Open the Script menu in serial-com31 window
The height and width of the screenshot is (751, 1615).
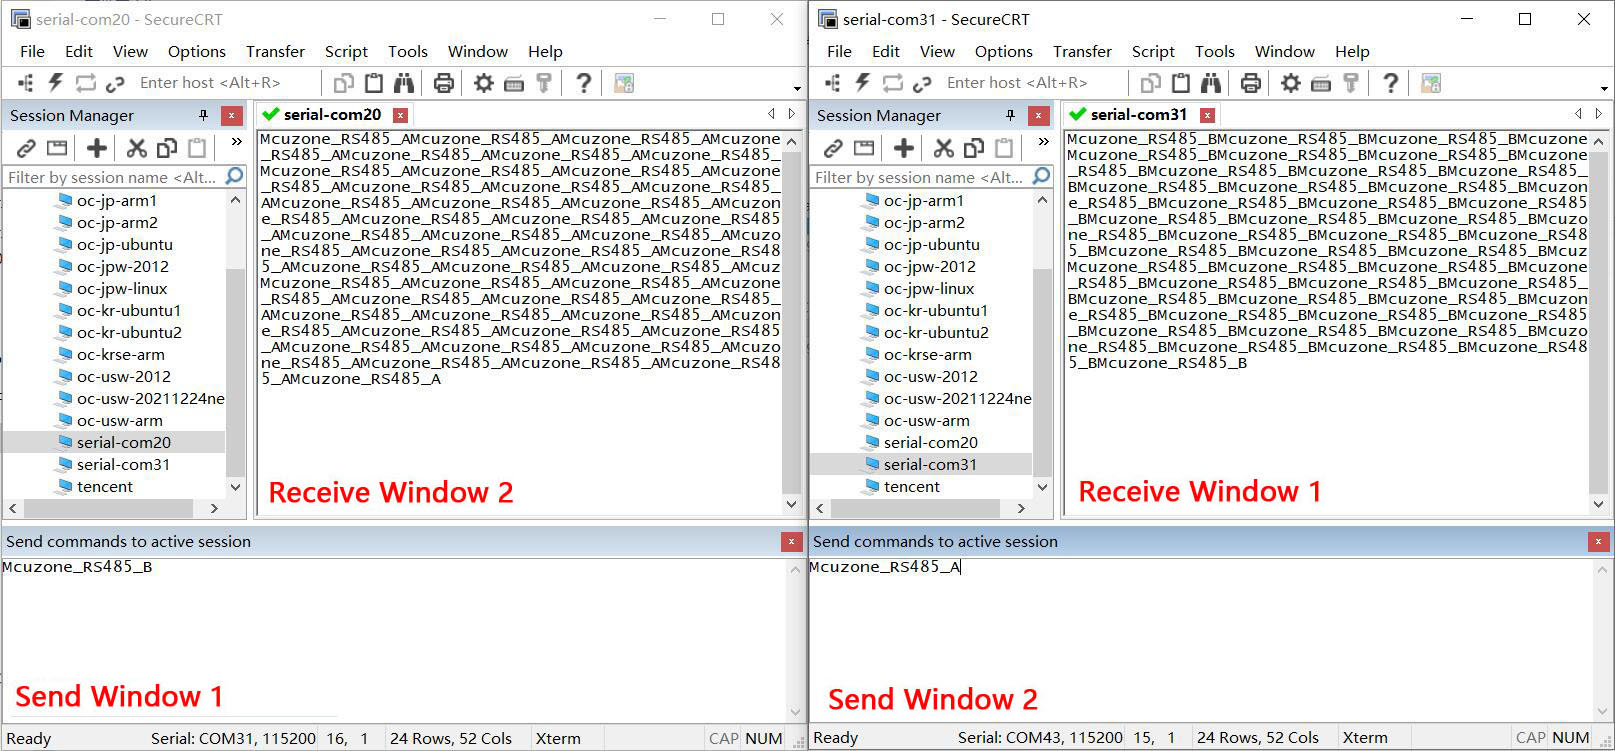click(1153, 51)
